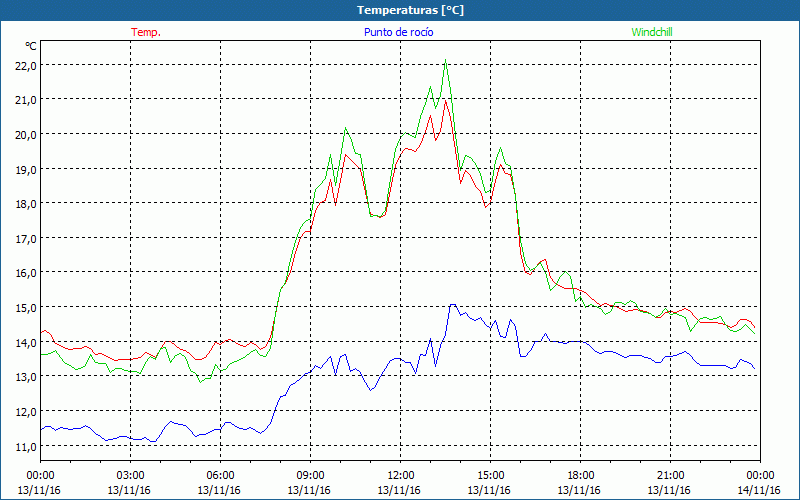The width and height of the screenshot is (800, 500).
Task: Click the 12:00 time axis label
Action: click(401, 476)
